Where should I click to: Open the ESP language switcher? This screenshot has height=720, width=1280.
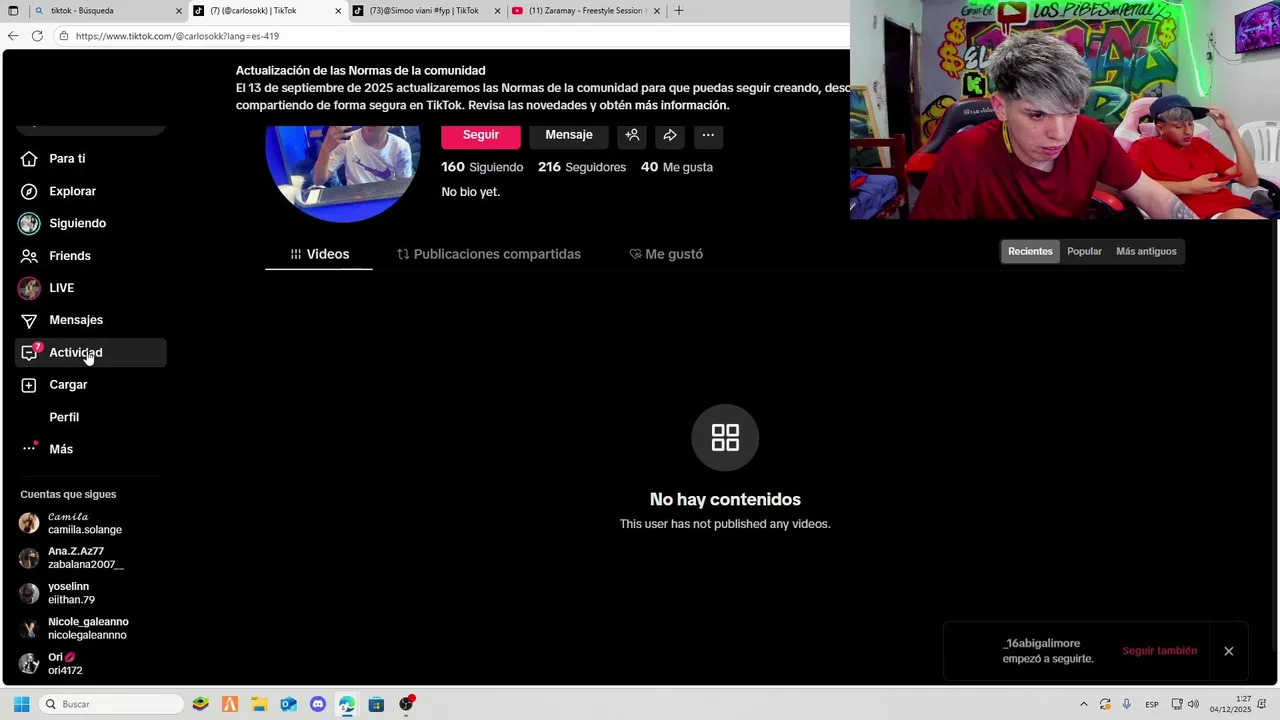1152,704
